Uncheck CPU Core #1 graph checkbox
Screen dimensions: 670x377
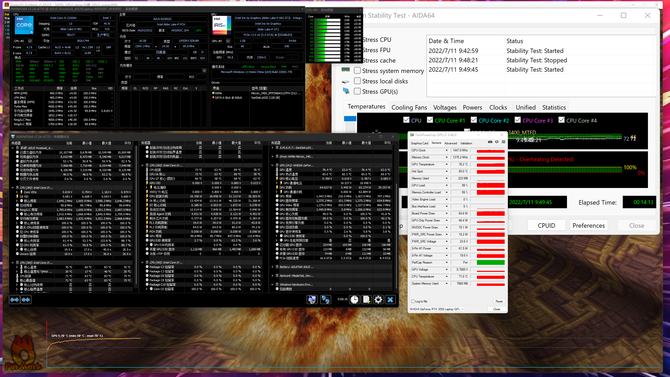click(430, 120)
